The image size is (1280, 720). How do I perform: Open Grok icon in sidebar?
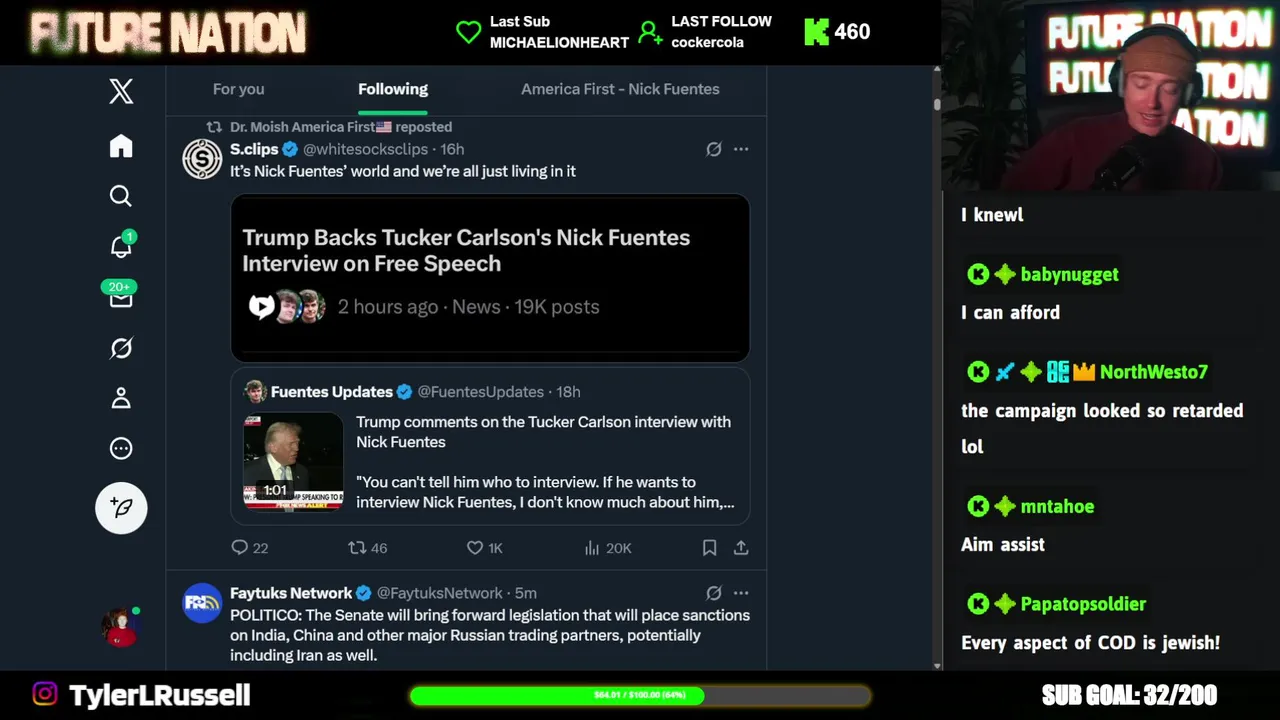[x=121, y=348]
